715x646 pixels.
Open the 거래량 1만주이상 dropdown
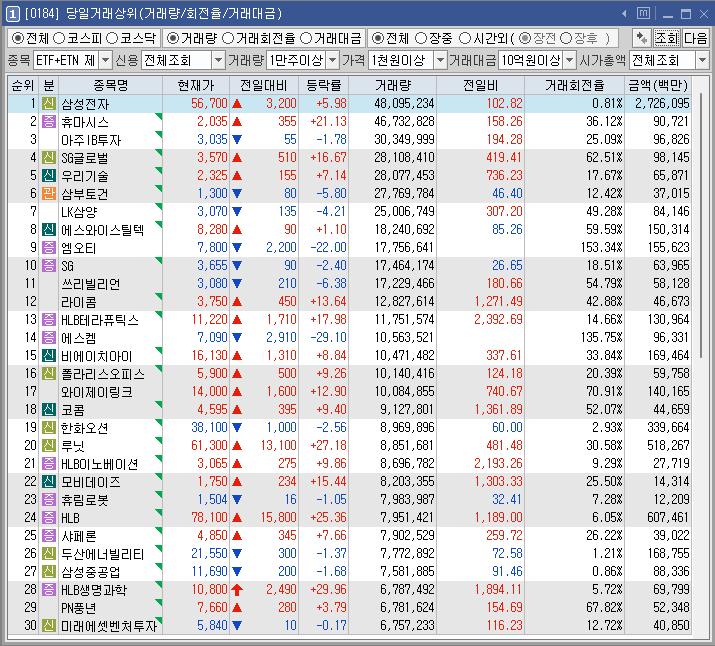tap(333, 60)
